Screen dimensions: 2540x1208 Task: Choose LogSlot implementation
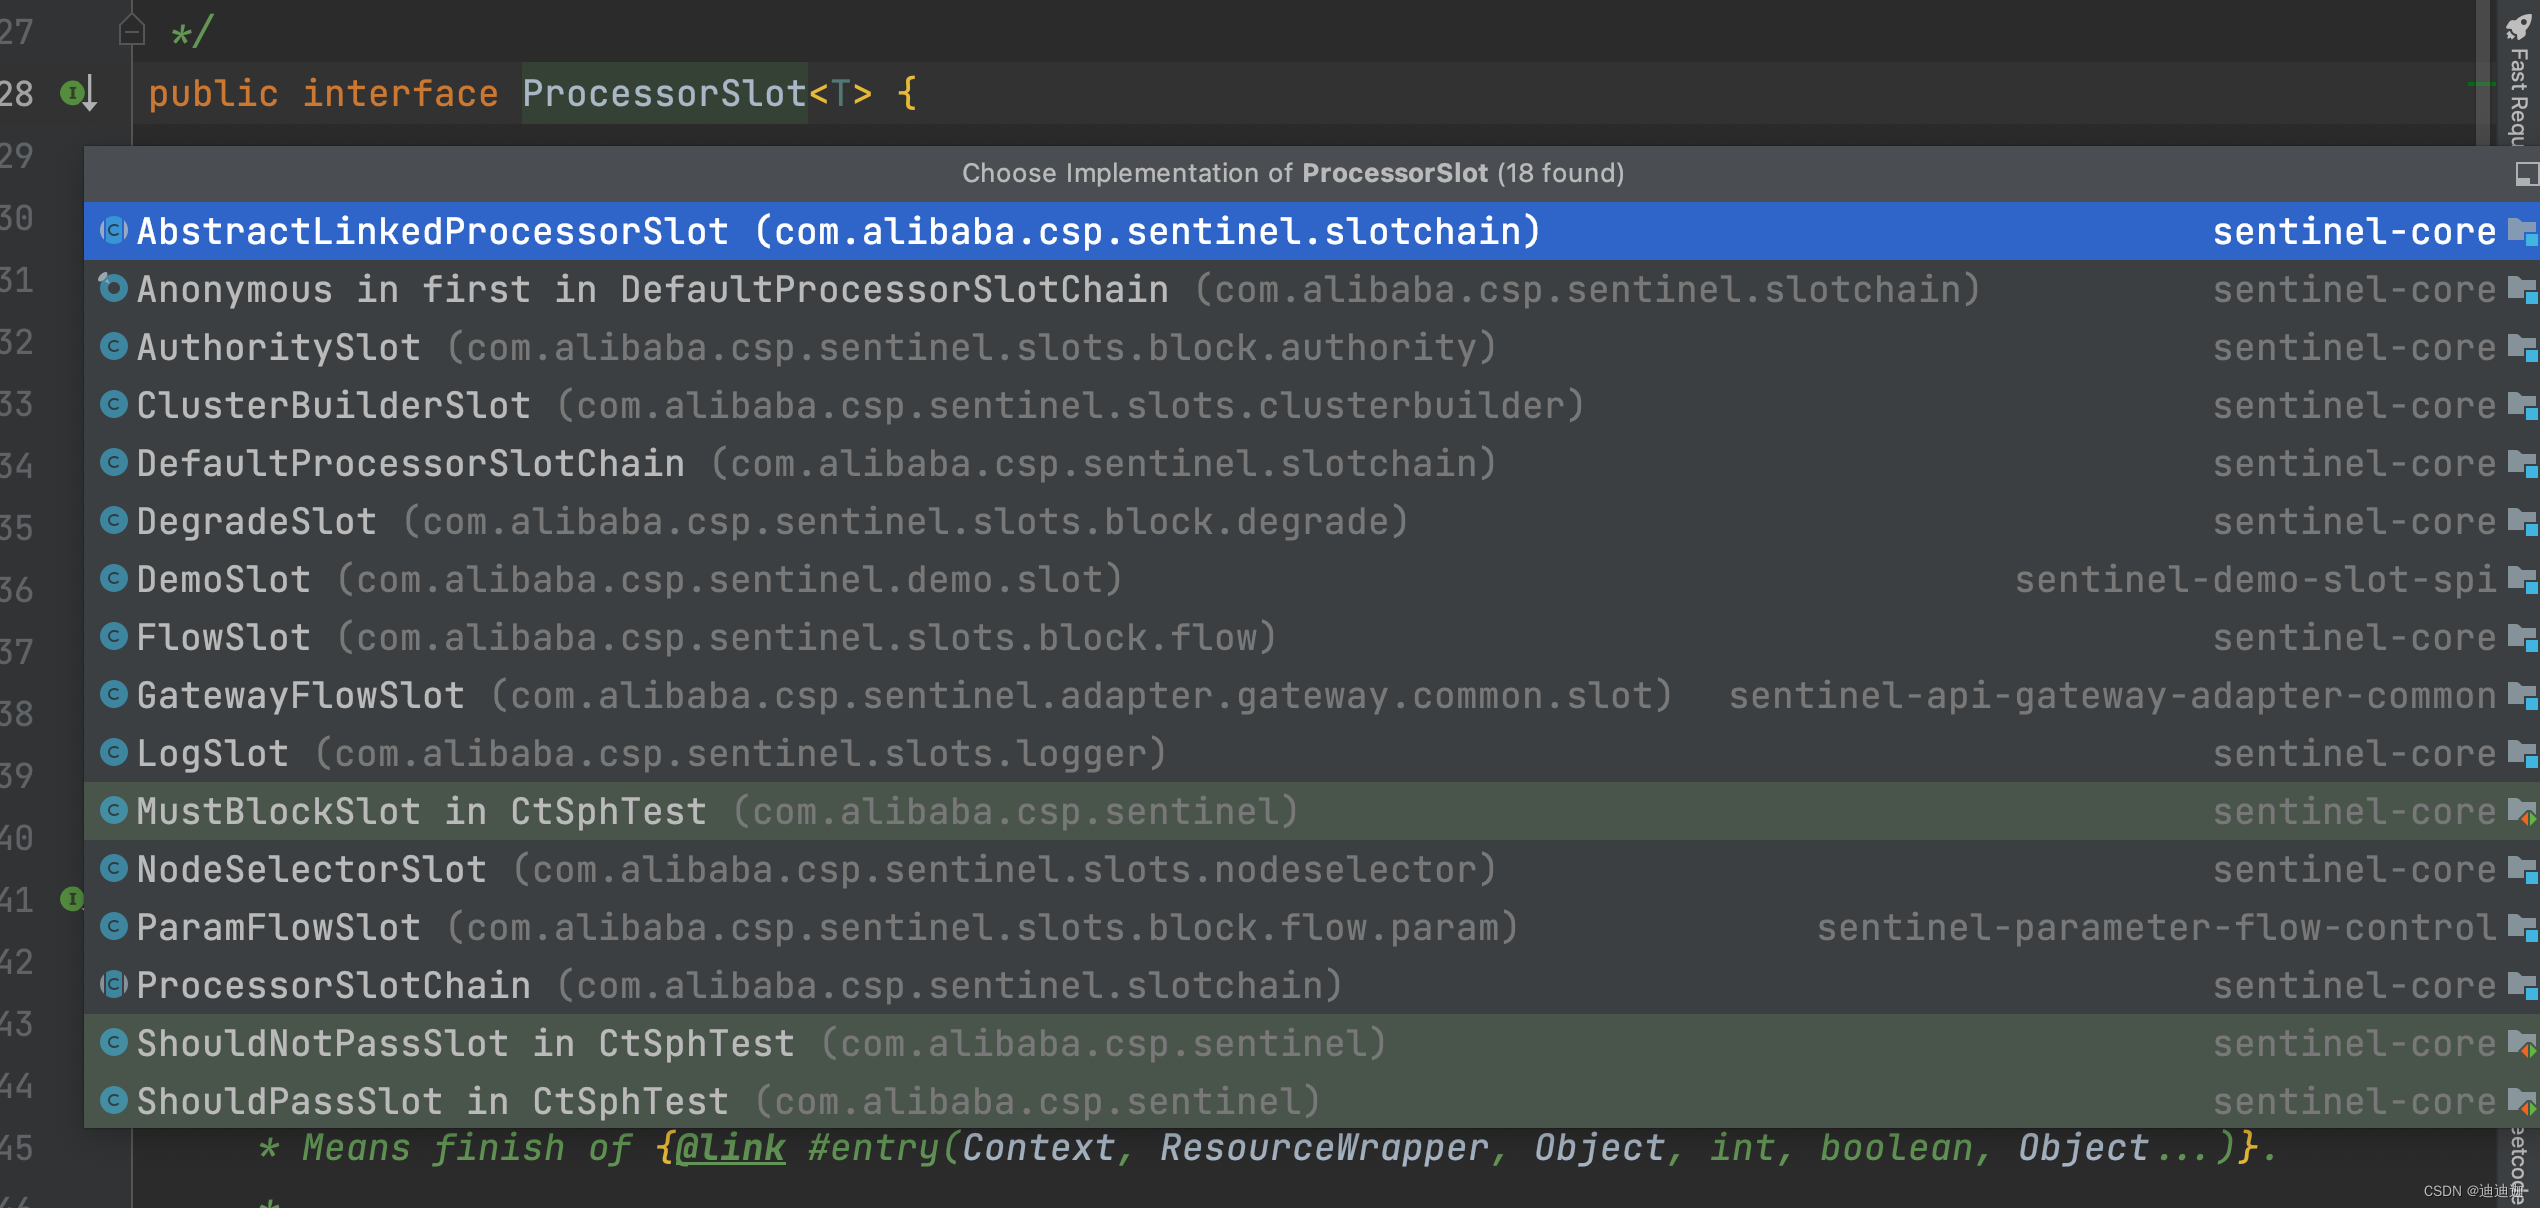pyautogui.click(x=1311, y=753)
